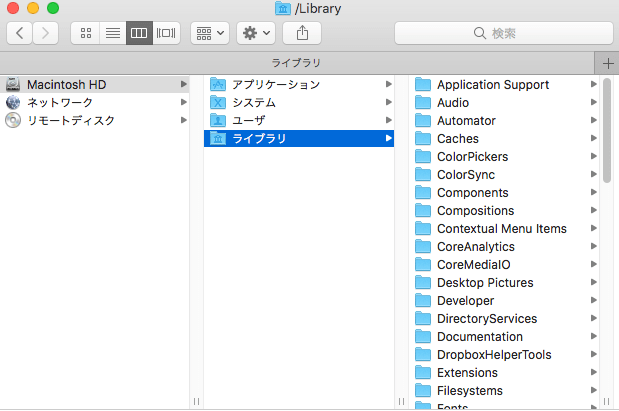Open Contextual Menu Items folder icon
The width and height of the screenshot is (619, 411).
pos(423,228)
